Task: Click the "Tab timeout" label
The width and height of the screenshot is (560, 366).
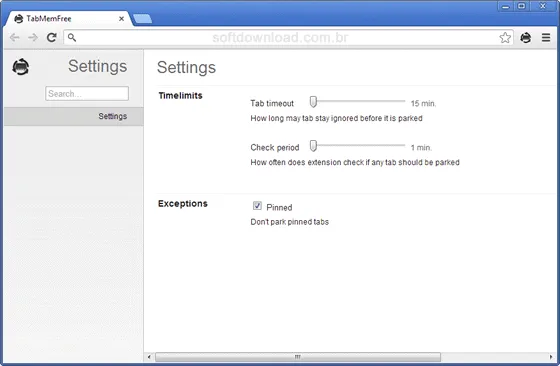Action: [272, 104]
